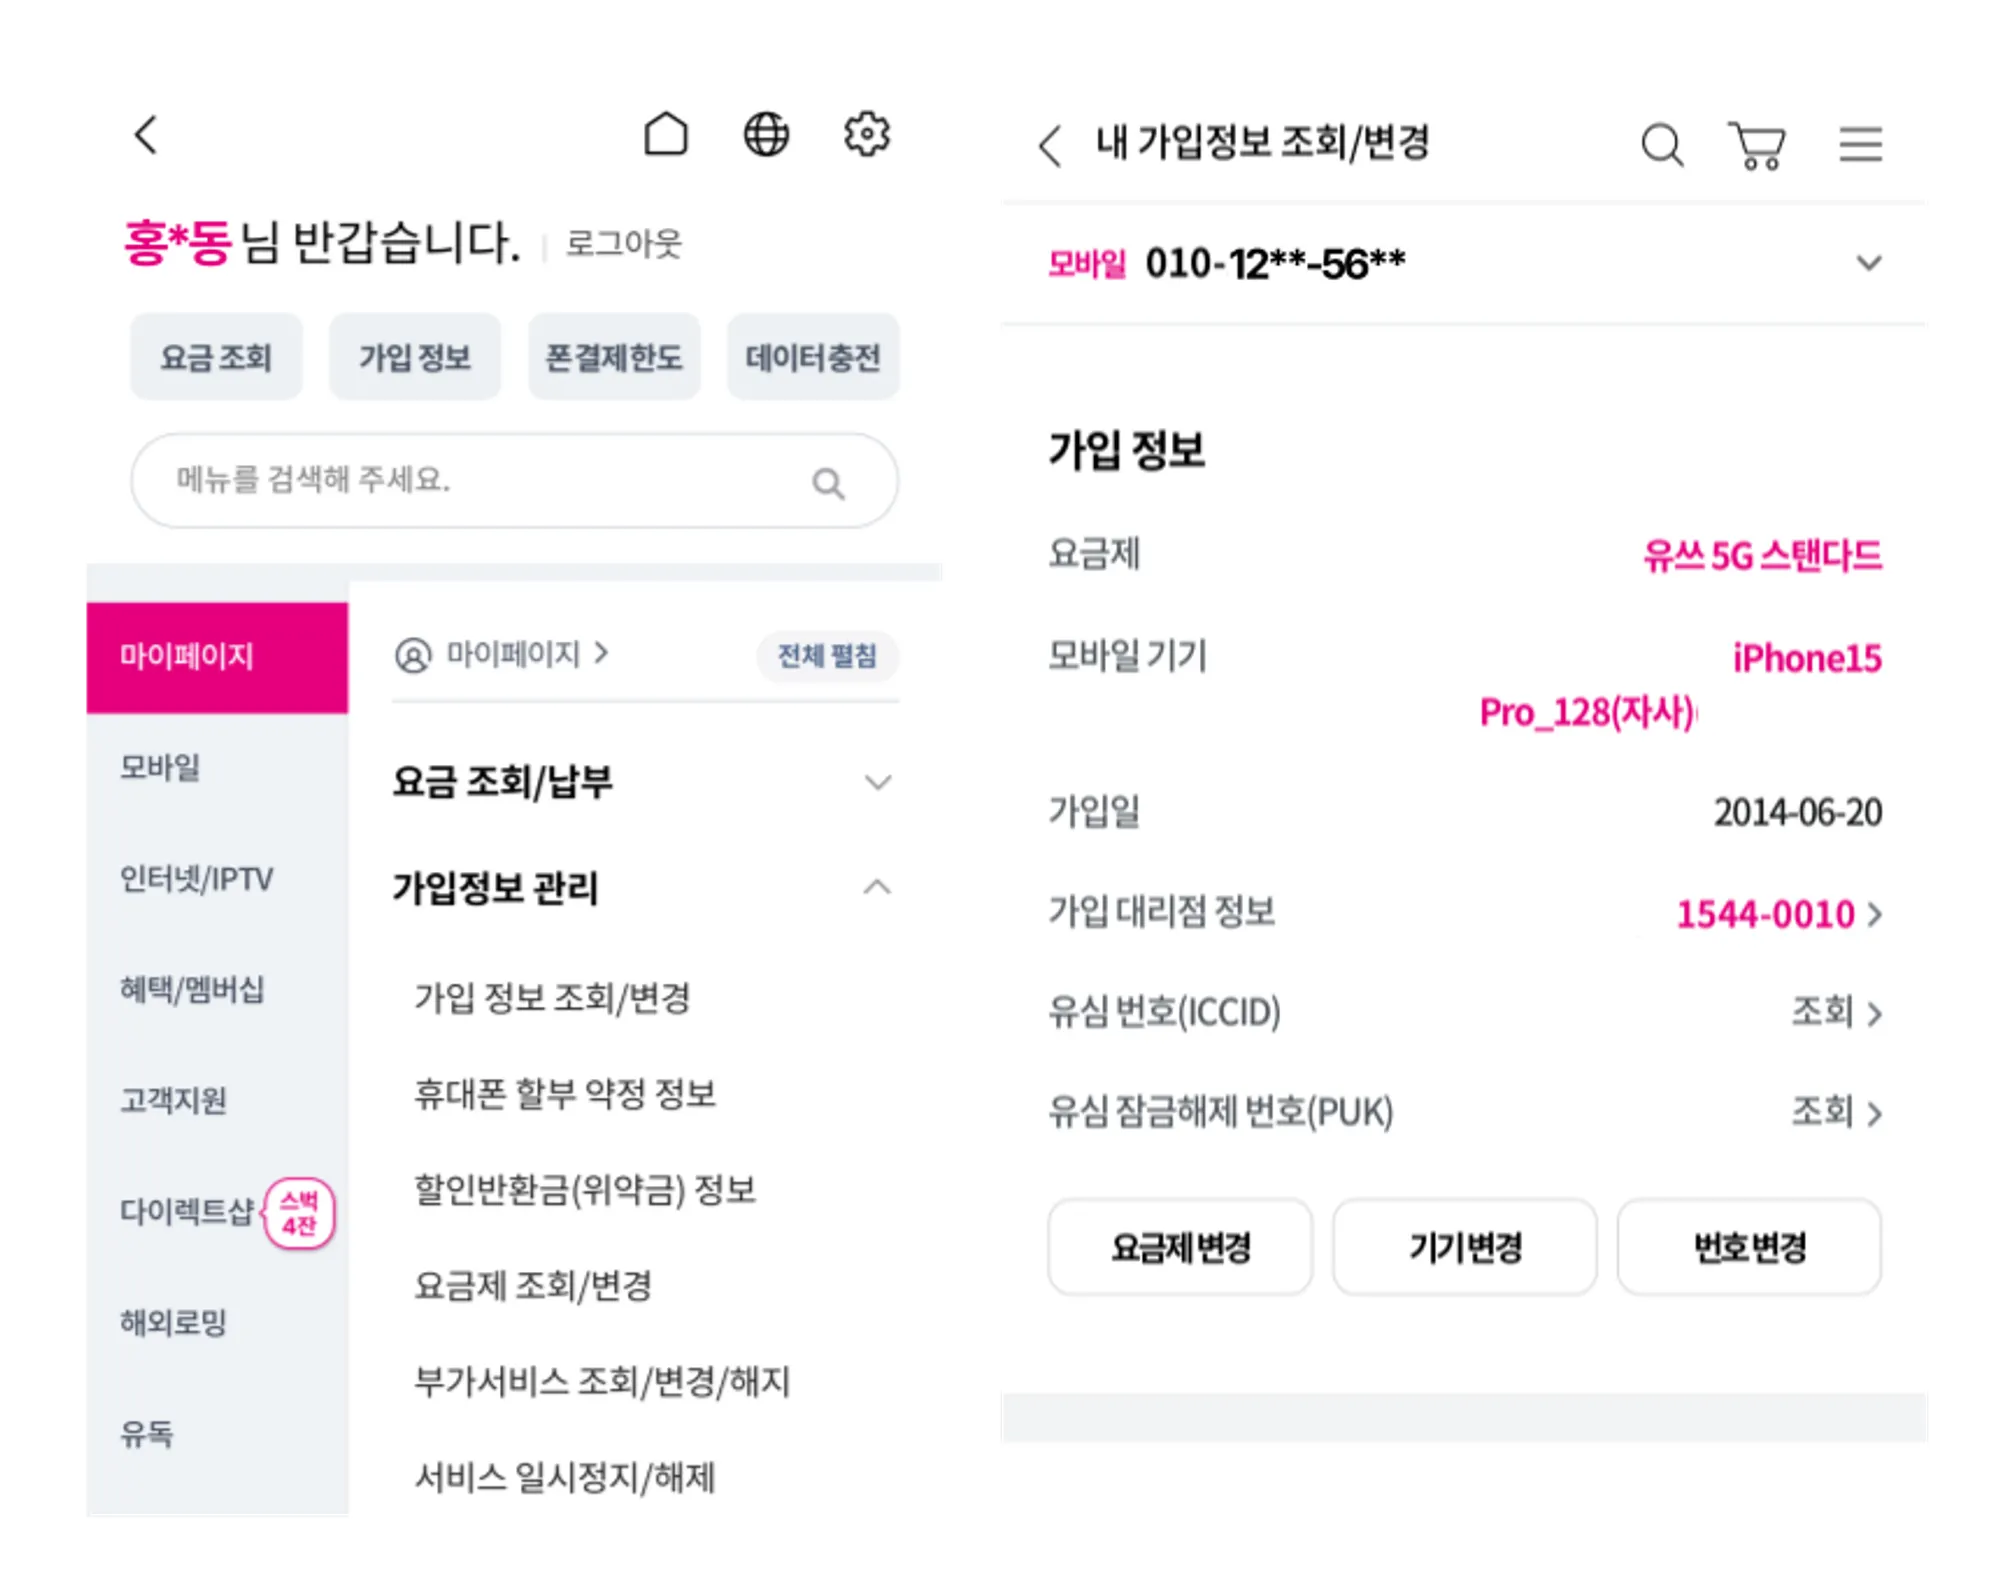Screen dimensions: 2000x1577
Task: Open the shopping cart icon
Action: (x=1757, y=146)
